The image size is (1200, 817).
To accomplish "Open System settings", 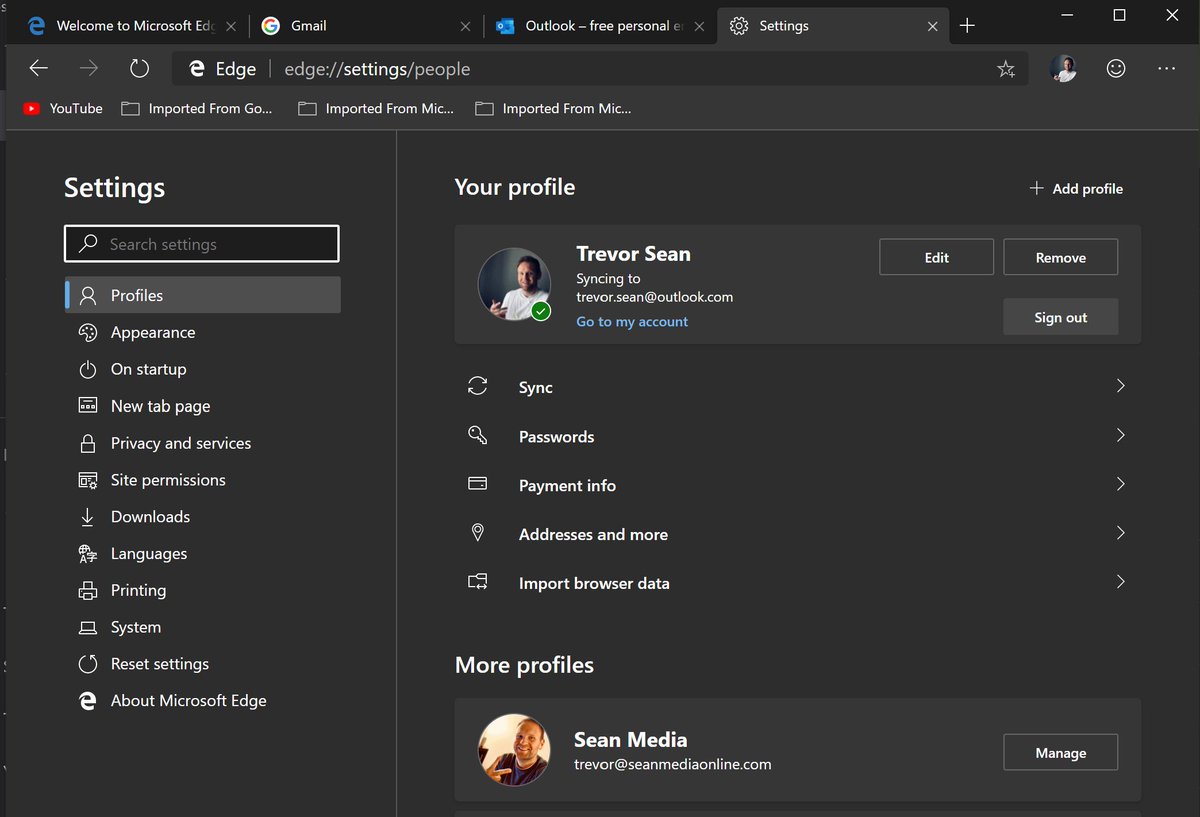I will (203, 627).
